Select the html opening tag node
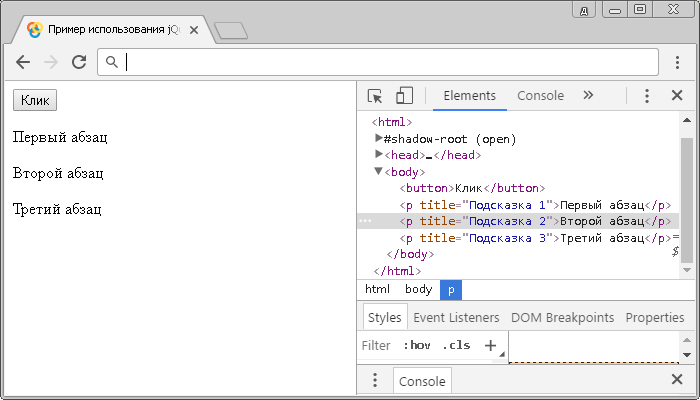 coord(392,122)
